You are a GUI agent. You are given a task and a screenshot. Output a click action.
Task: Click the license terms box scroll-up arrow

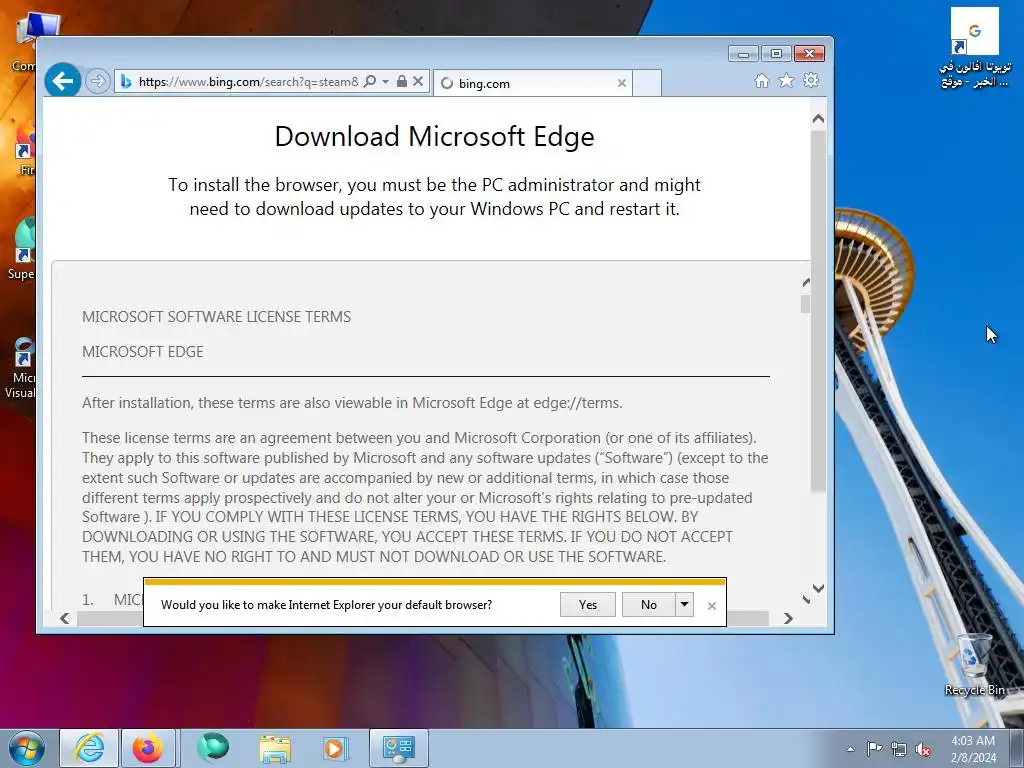coord(806,283)
